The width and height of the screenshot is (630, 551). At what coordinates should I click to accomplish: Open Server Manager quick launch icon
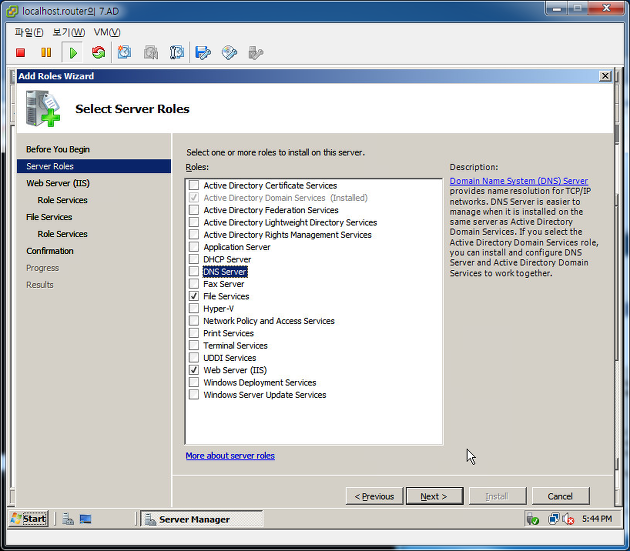click(x=68, y=519)
